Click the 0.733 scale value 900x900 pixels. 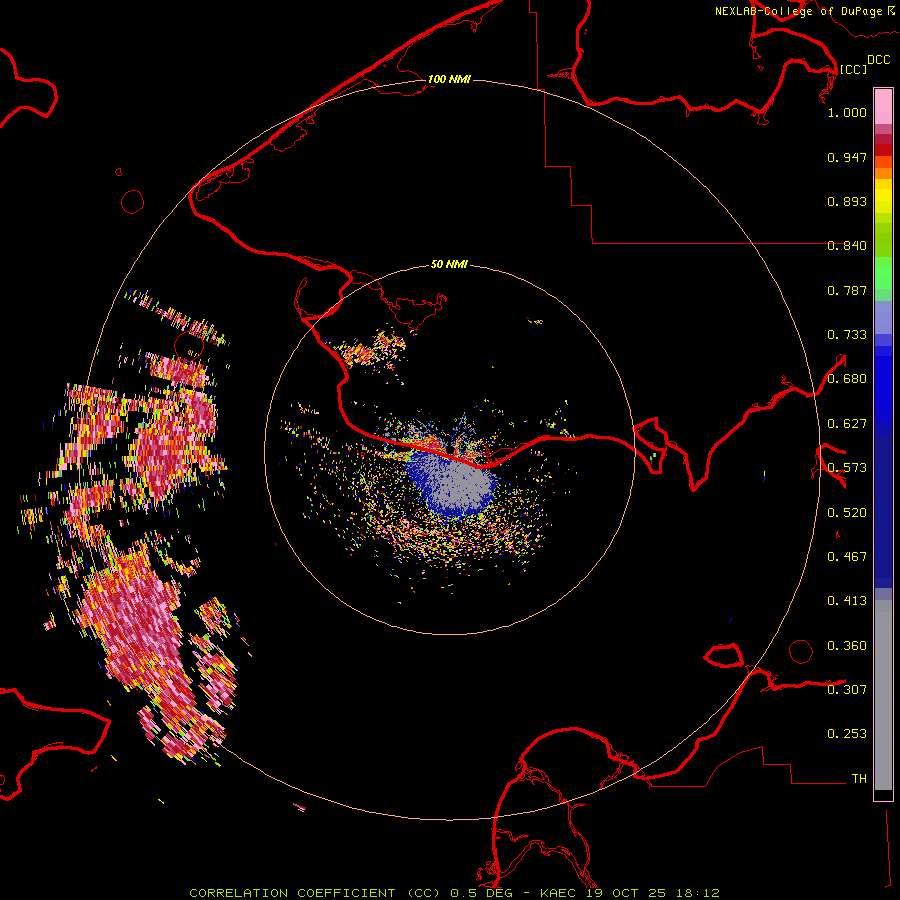[847, 335]
